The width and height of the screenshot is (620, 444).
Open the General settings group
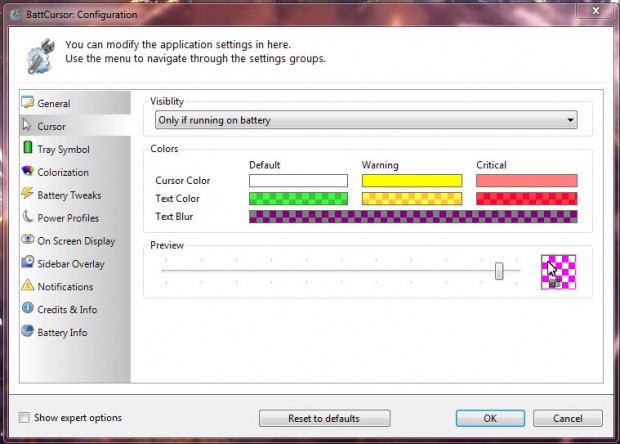click(75, 103)
